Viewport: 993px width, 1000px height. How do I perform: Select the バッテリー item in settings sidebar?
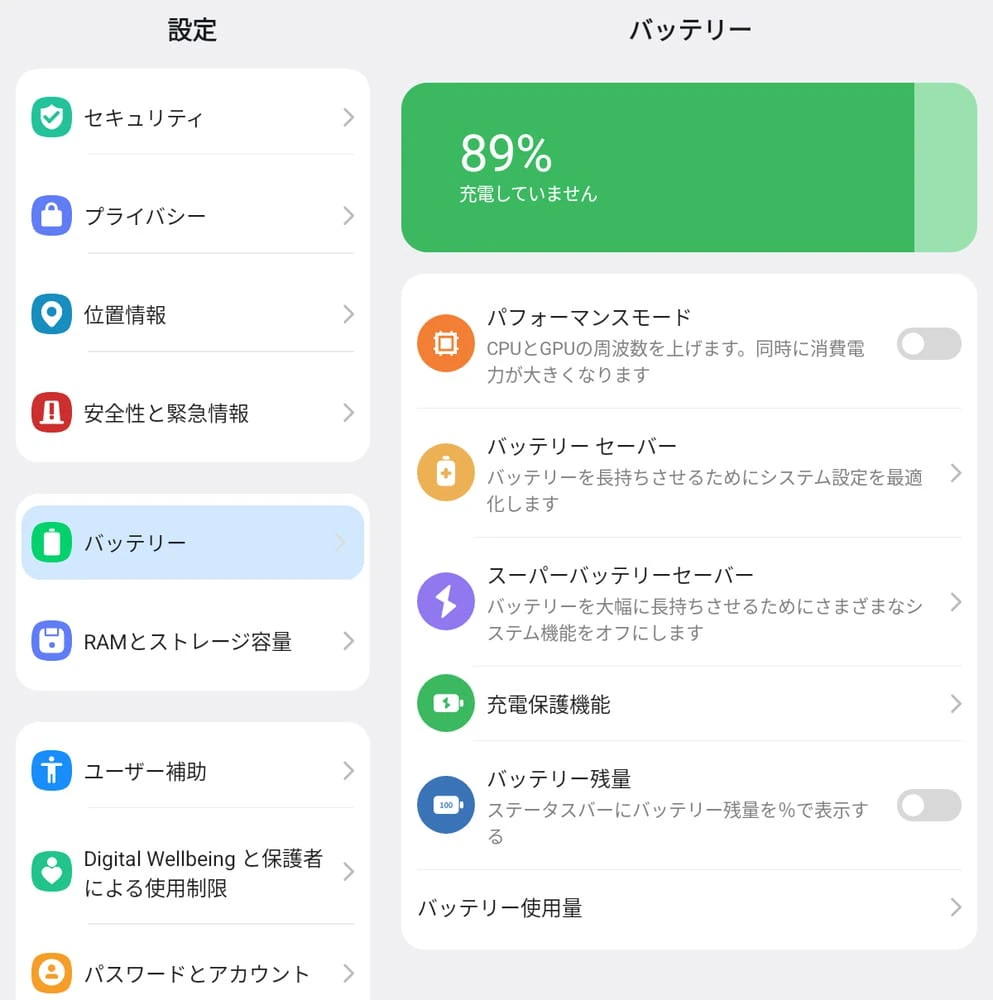click(x=192, y=543)
